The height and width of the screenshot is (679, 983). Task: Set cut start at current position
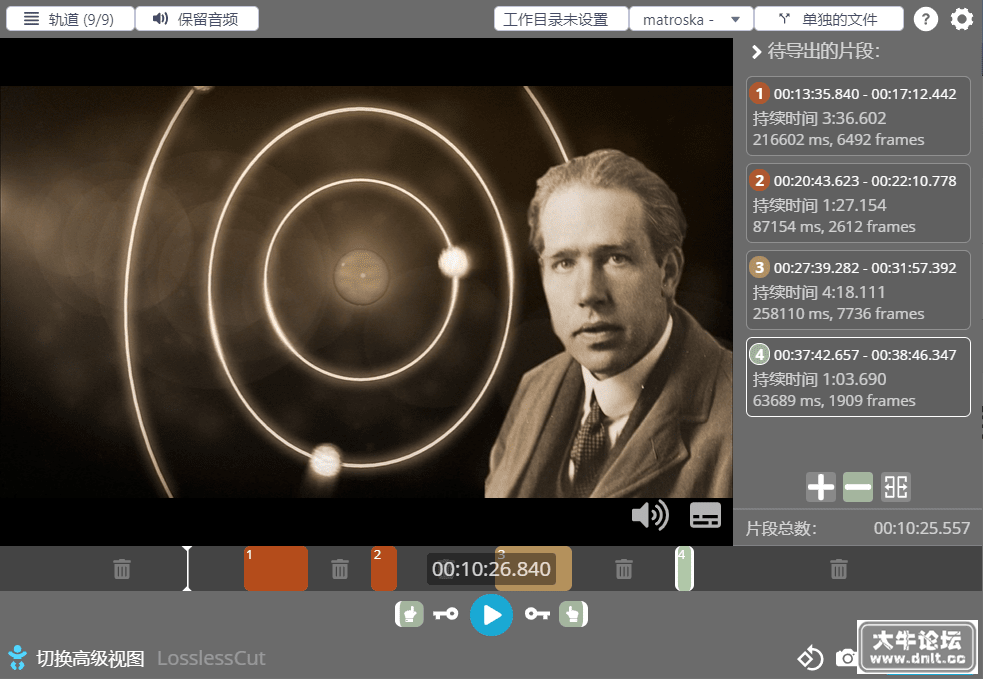click(x=409, y=614)
